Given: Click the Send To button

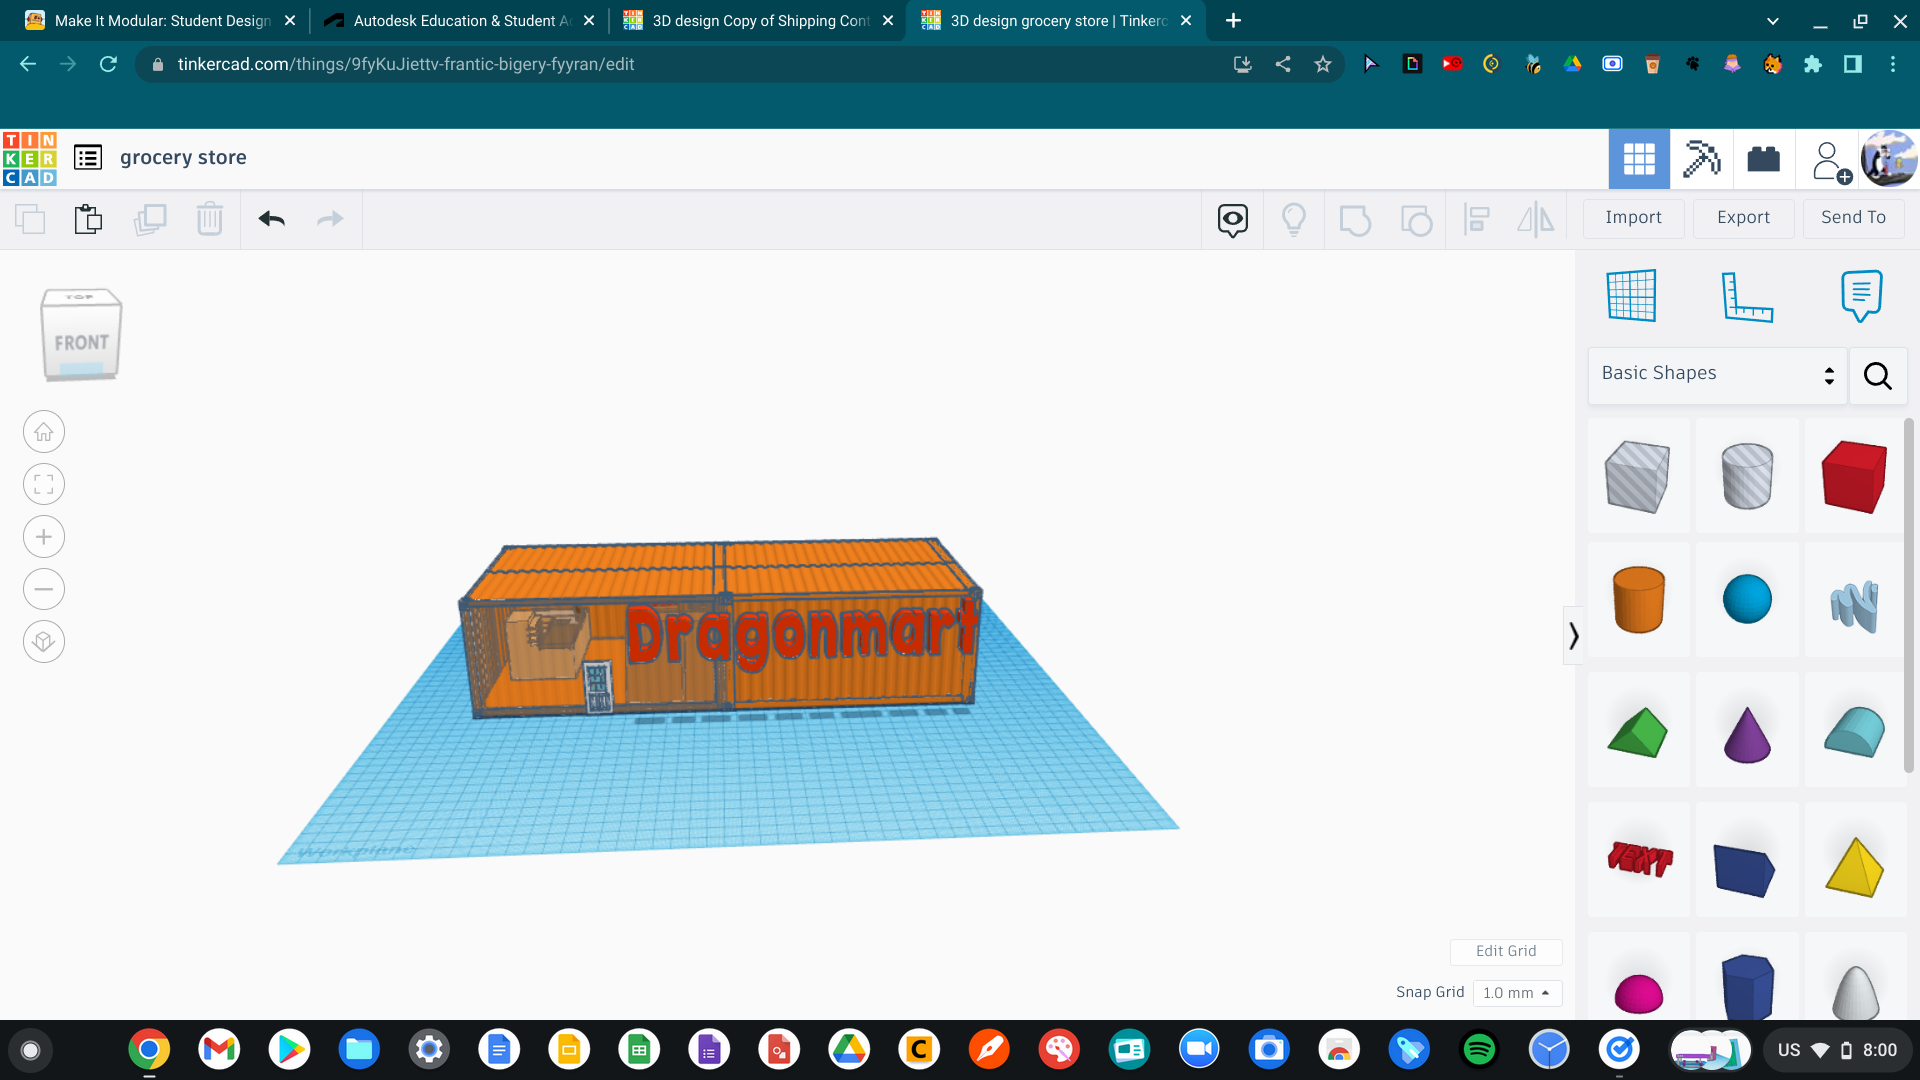Looking at the screenshot, I should click(x=1853, y=218).
